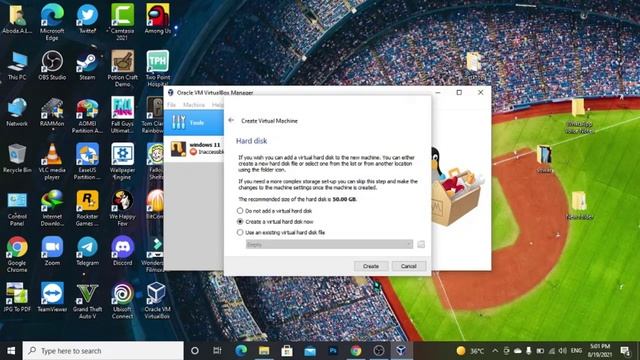Open JPG To PDF desktop icon
The image size is (640, 360).
click(17, 298)
